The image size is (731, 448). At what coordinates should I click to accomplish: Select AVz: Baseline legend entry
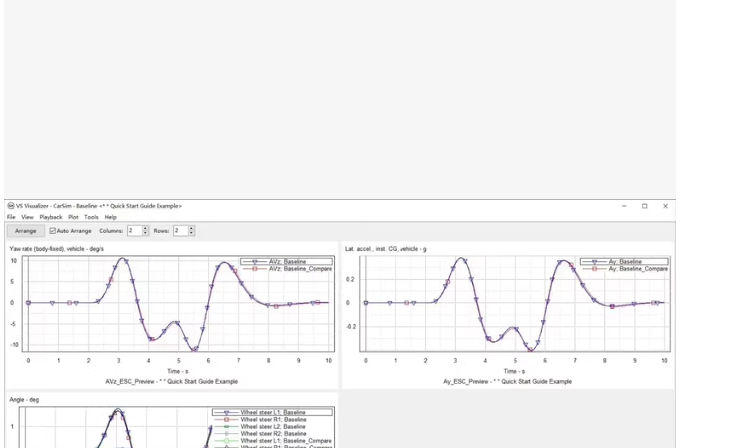[x=287, y=262]
